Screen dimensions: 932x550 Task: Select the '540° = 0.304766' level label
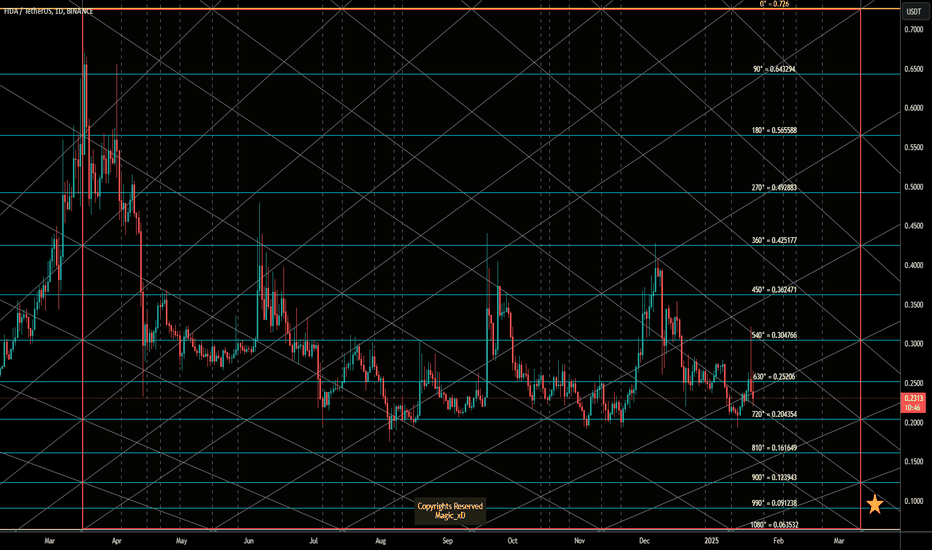tap(774, 335)
